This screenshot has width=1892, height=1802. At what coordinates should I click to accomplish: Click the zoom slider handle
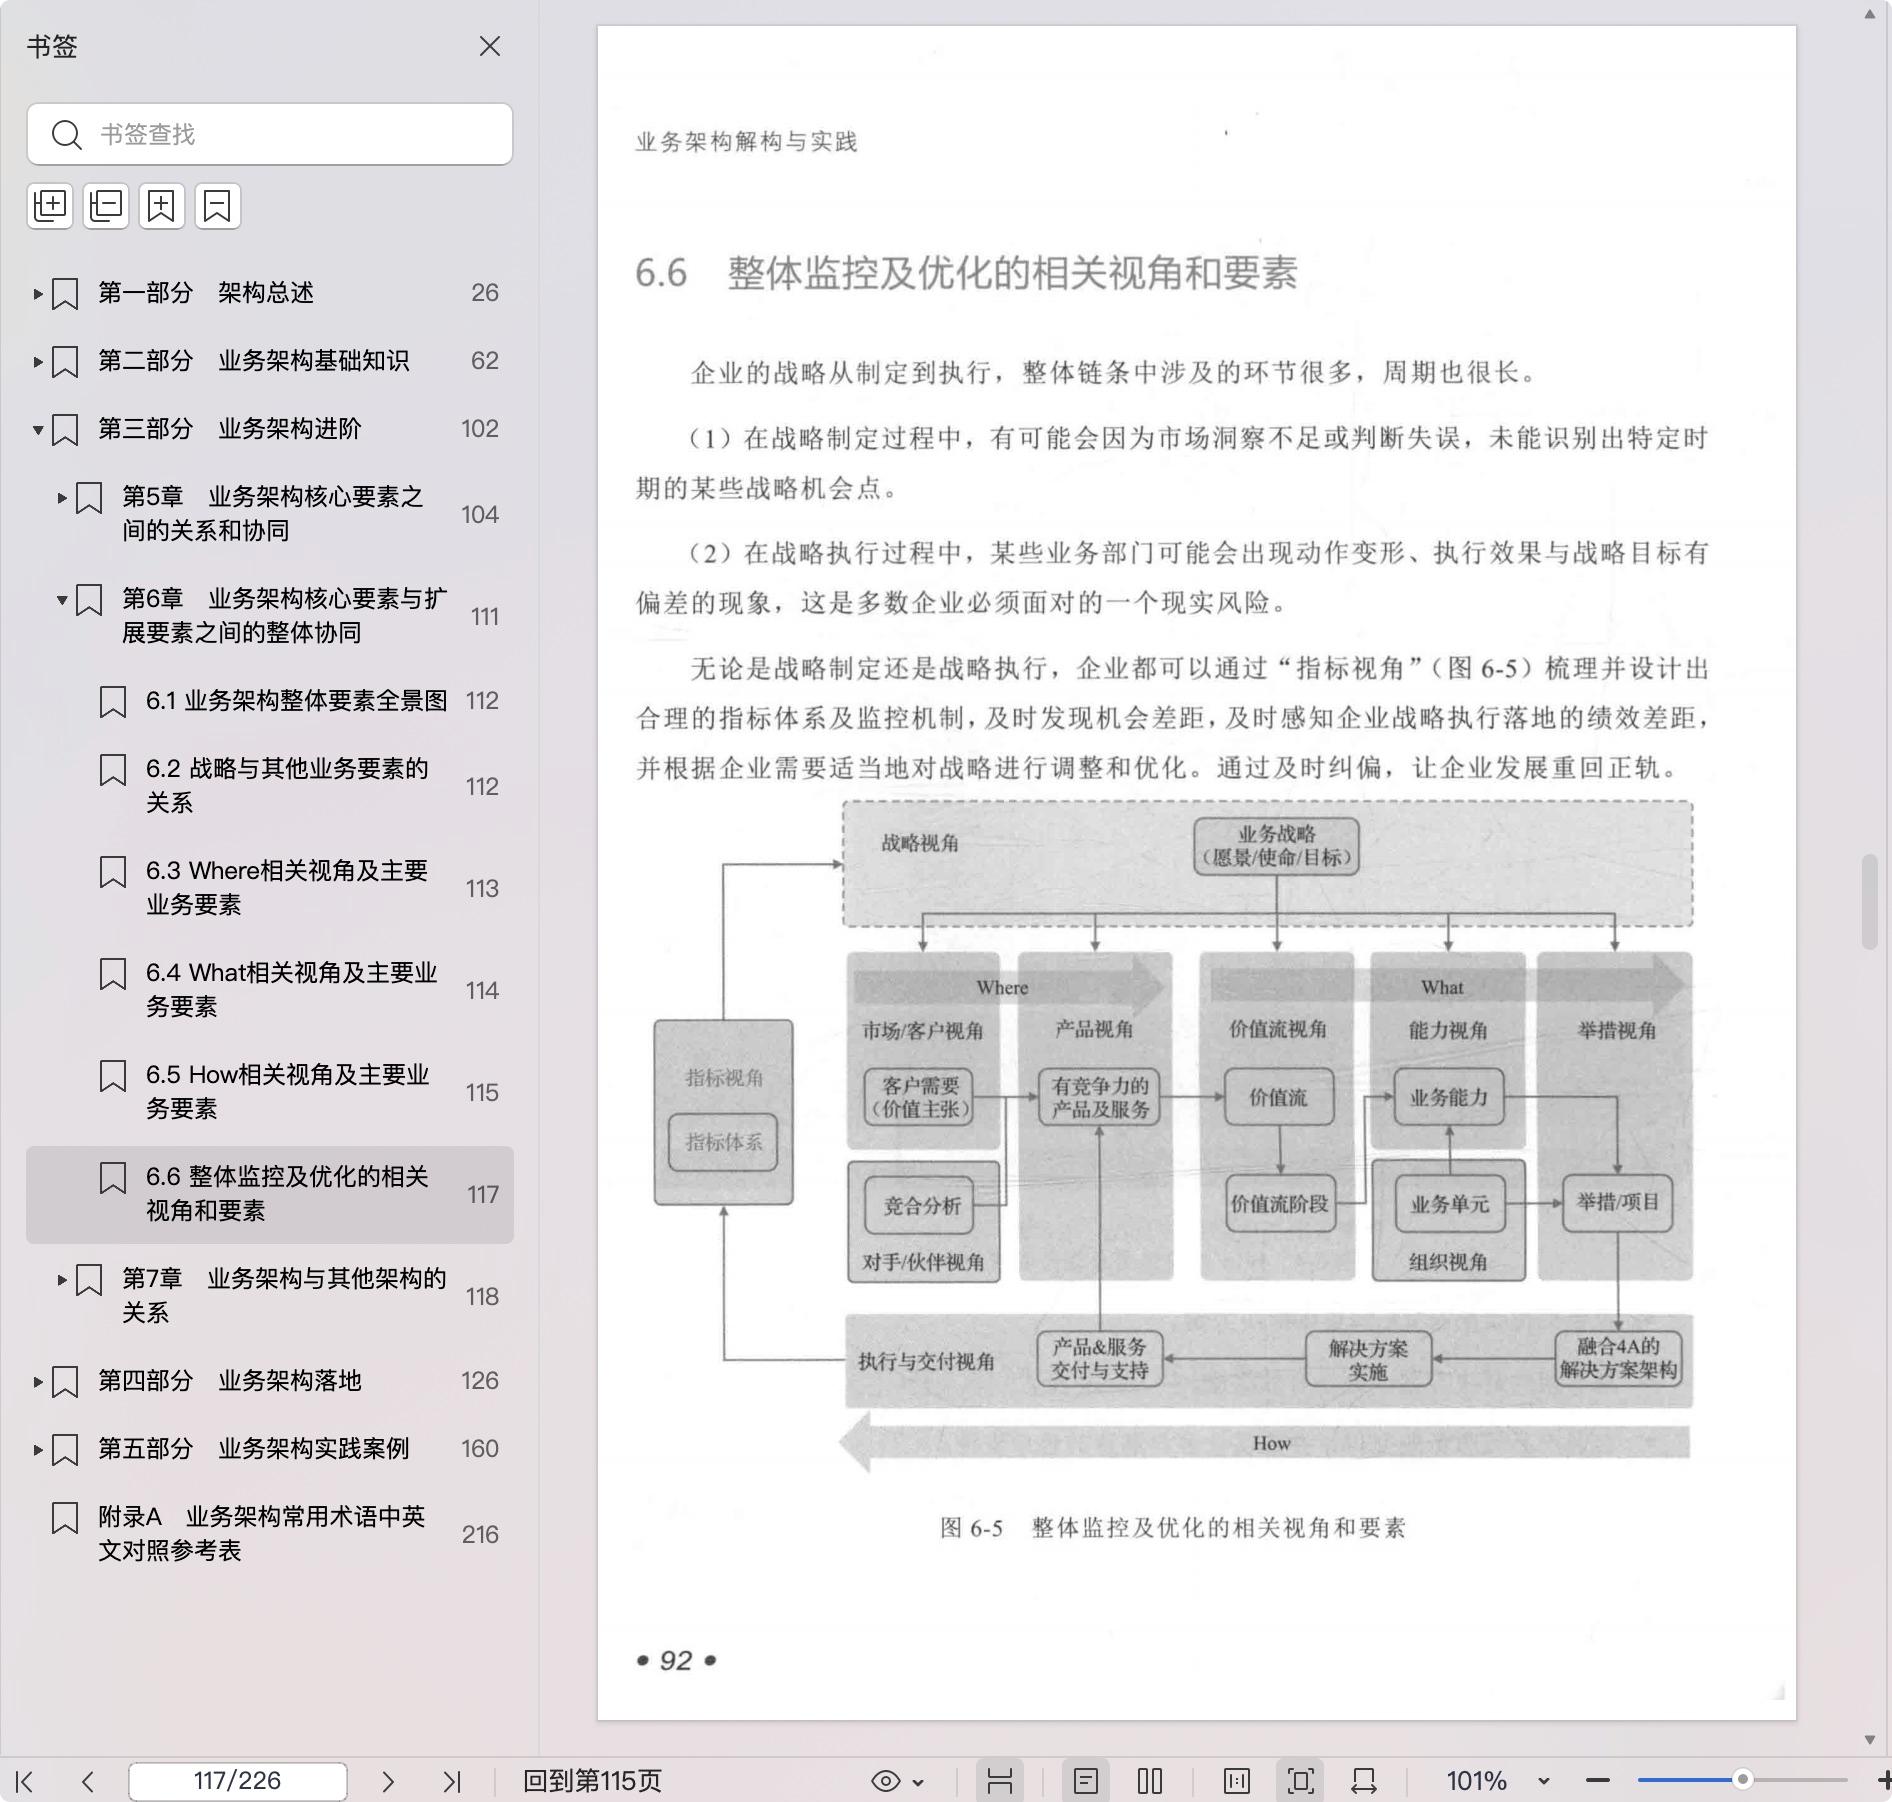pos(1742,1780)
